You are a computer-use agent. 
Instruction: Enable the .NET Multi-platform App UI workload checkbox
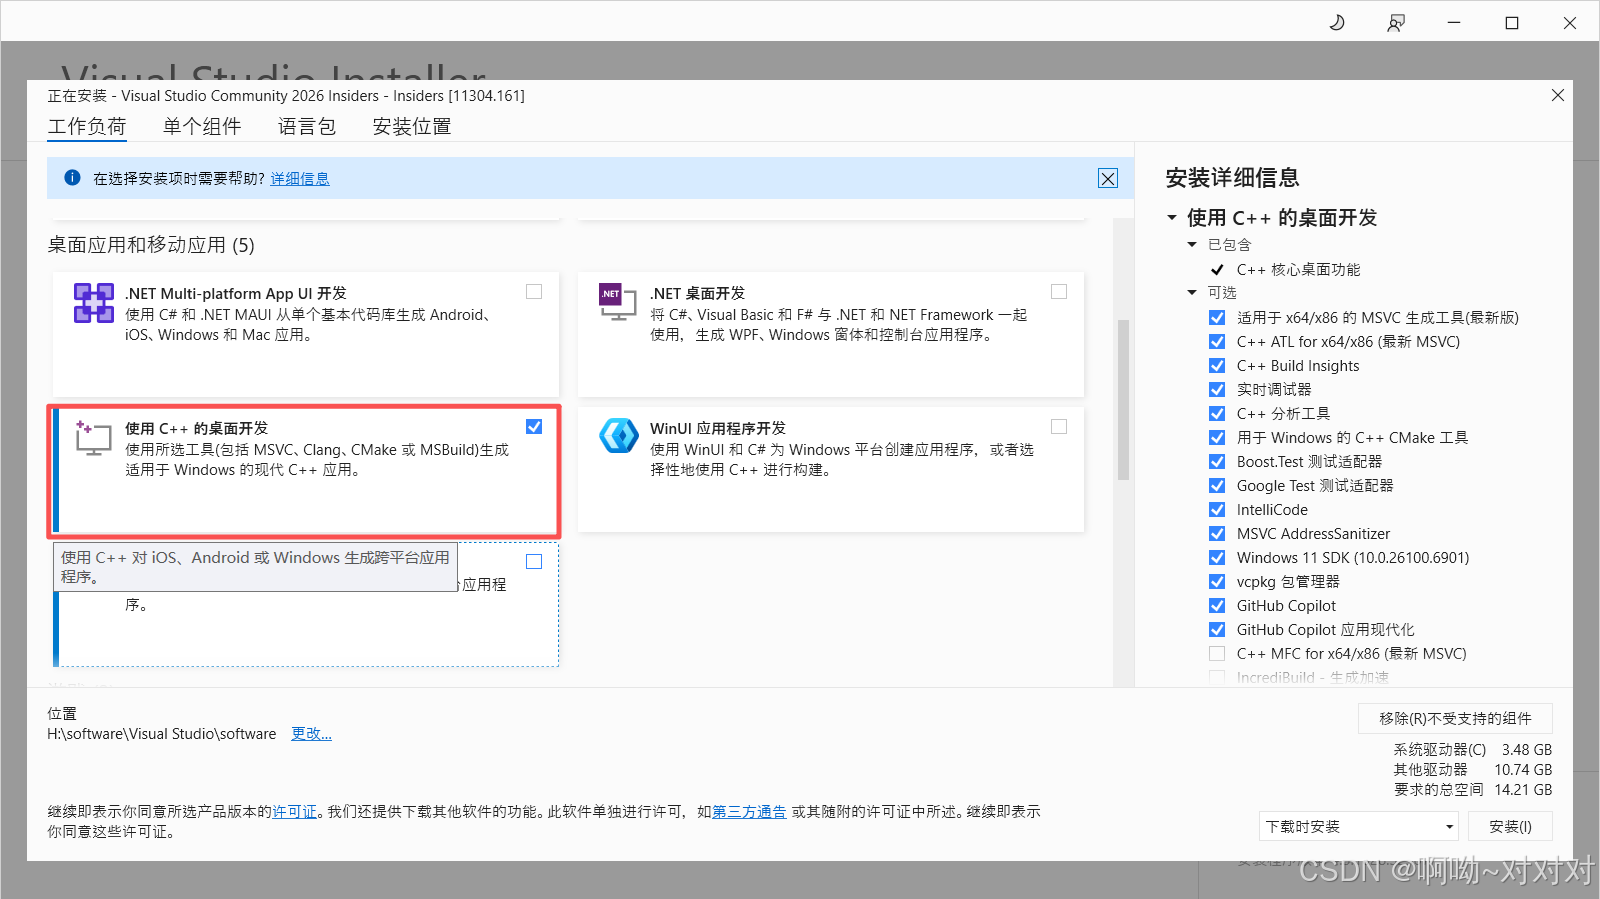coord(534,292)
